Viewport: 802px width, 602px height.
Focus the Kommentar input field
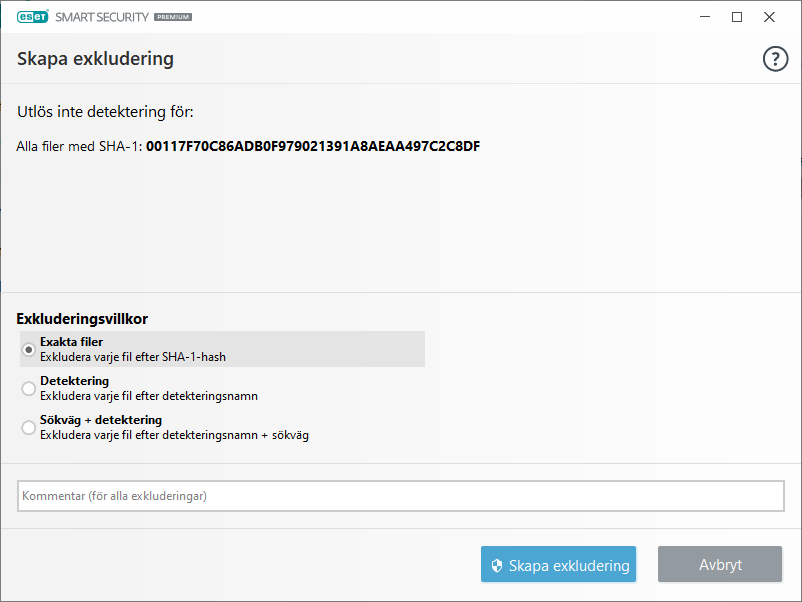[x=400, y=496]
